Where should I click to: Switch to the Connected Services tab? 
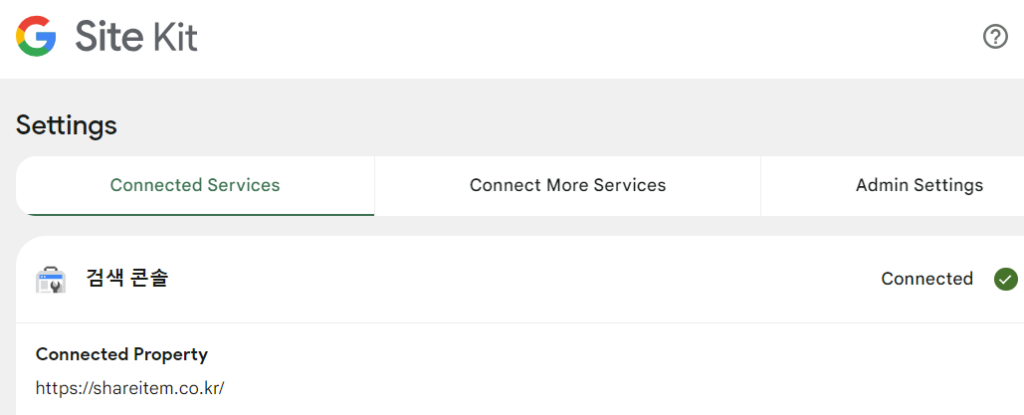coord(195,185)
